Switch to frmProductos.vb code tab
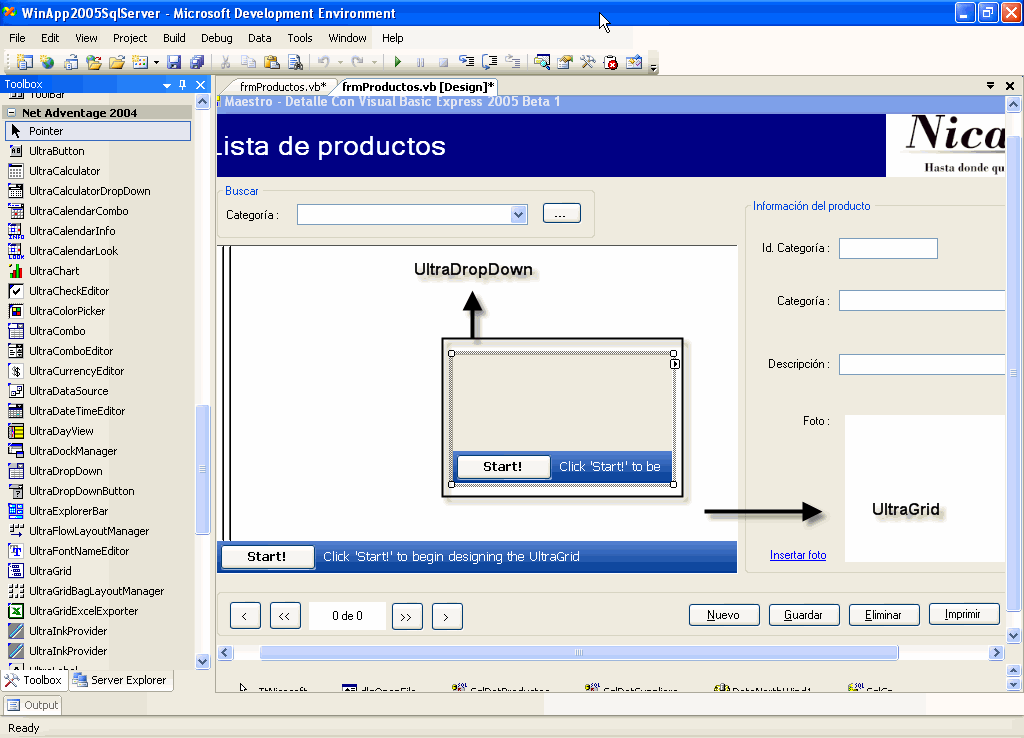Image resolution: width=1024 pixels, height=738 pixels. click(x=283, y=87)
